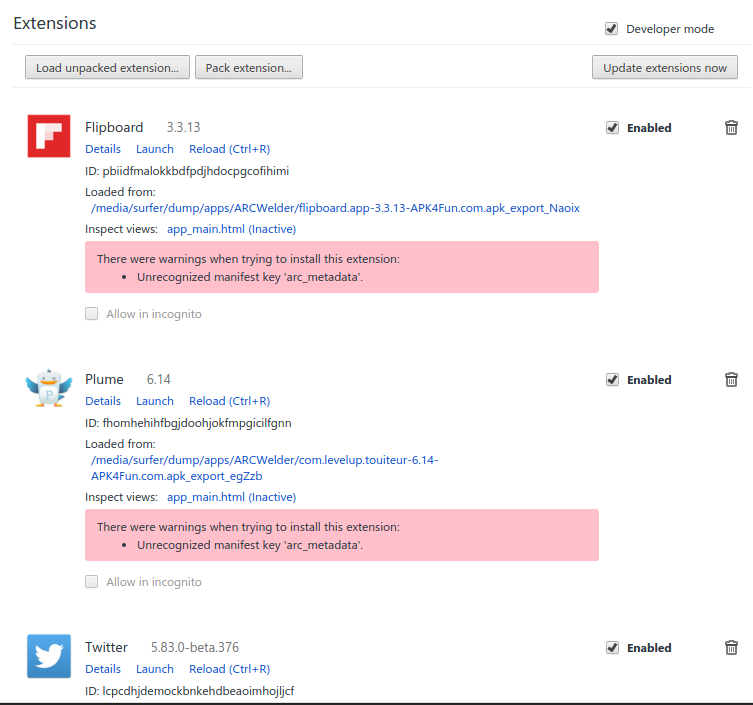Open Flipboard Details link

pyautogui.click(x=103, y=149)
